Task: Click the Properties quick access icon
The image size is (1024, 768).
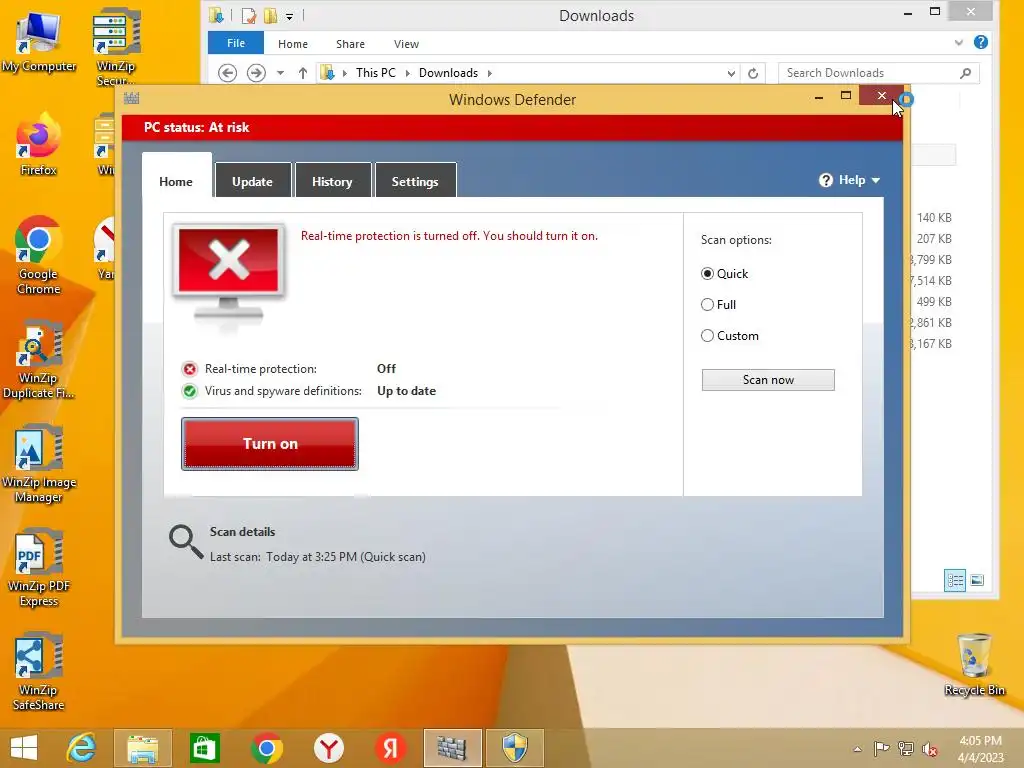Action: click(x=248, y=16)
